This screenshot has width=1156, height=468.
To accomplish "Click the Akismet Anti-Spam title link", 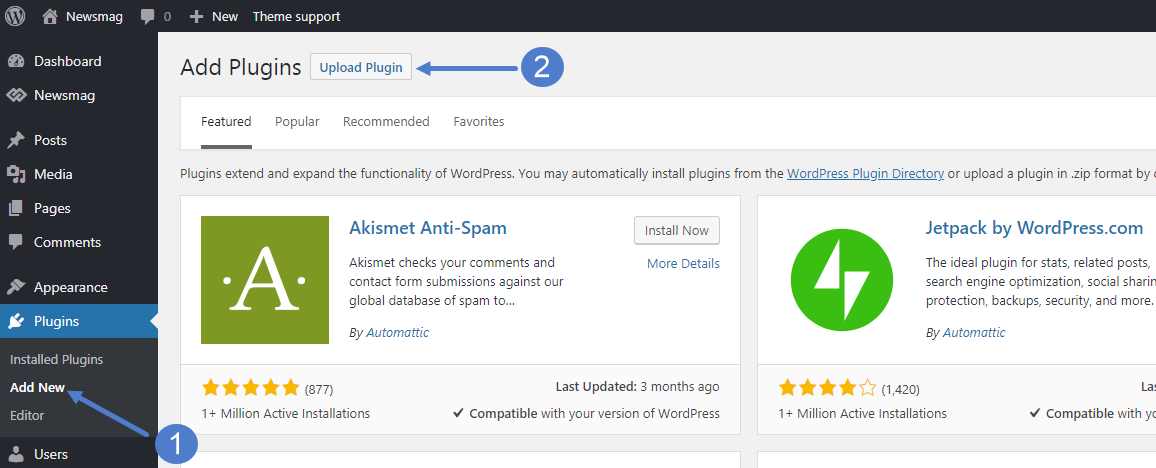I will 428,228.
